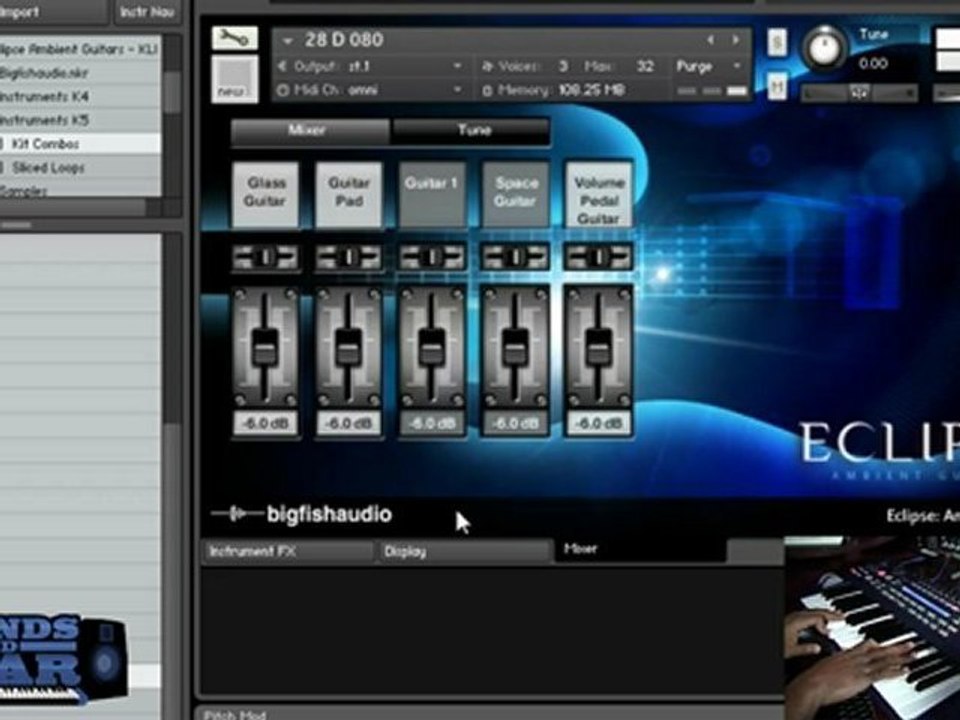Click the Guitar 1 -6.0 dB value
The image size is (960, 720).
coord(432,424)
